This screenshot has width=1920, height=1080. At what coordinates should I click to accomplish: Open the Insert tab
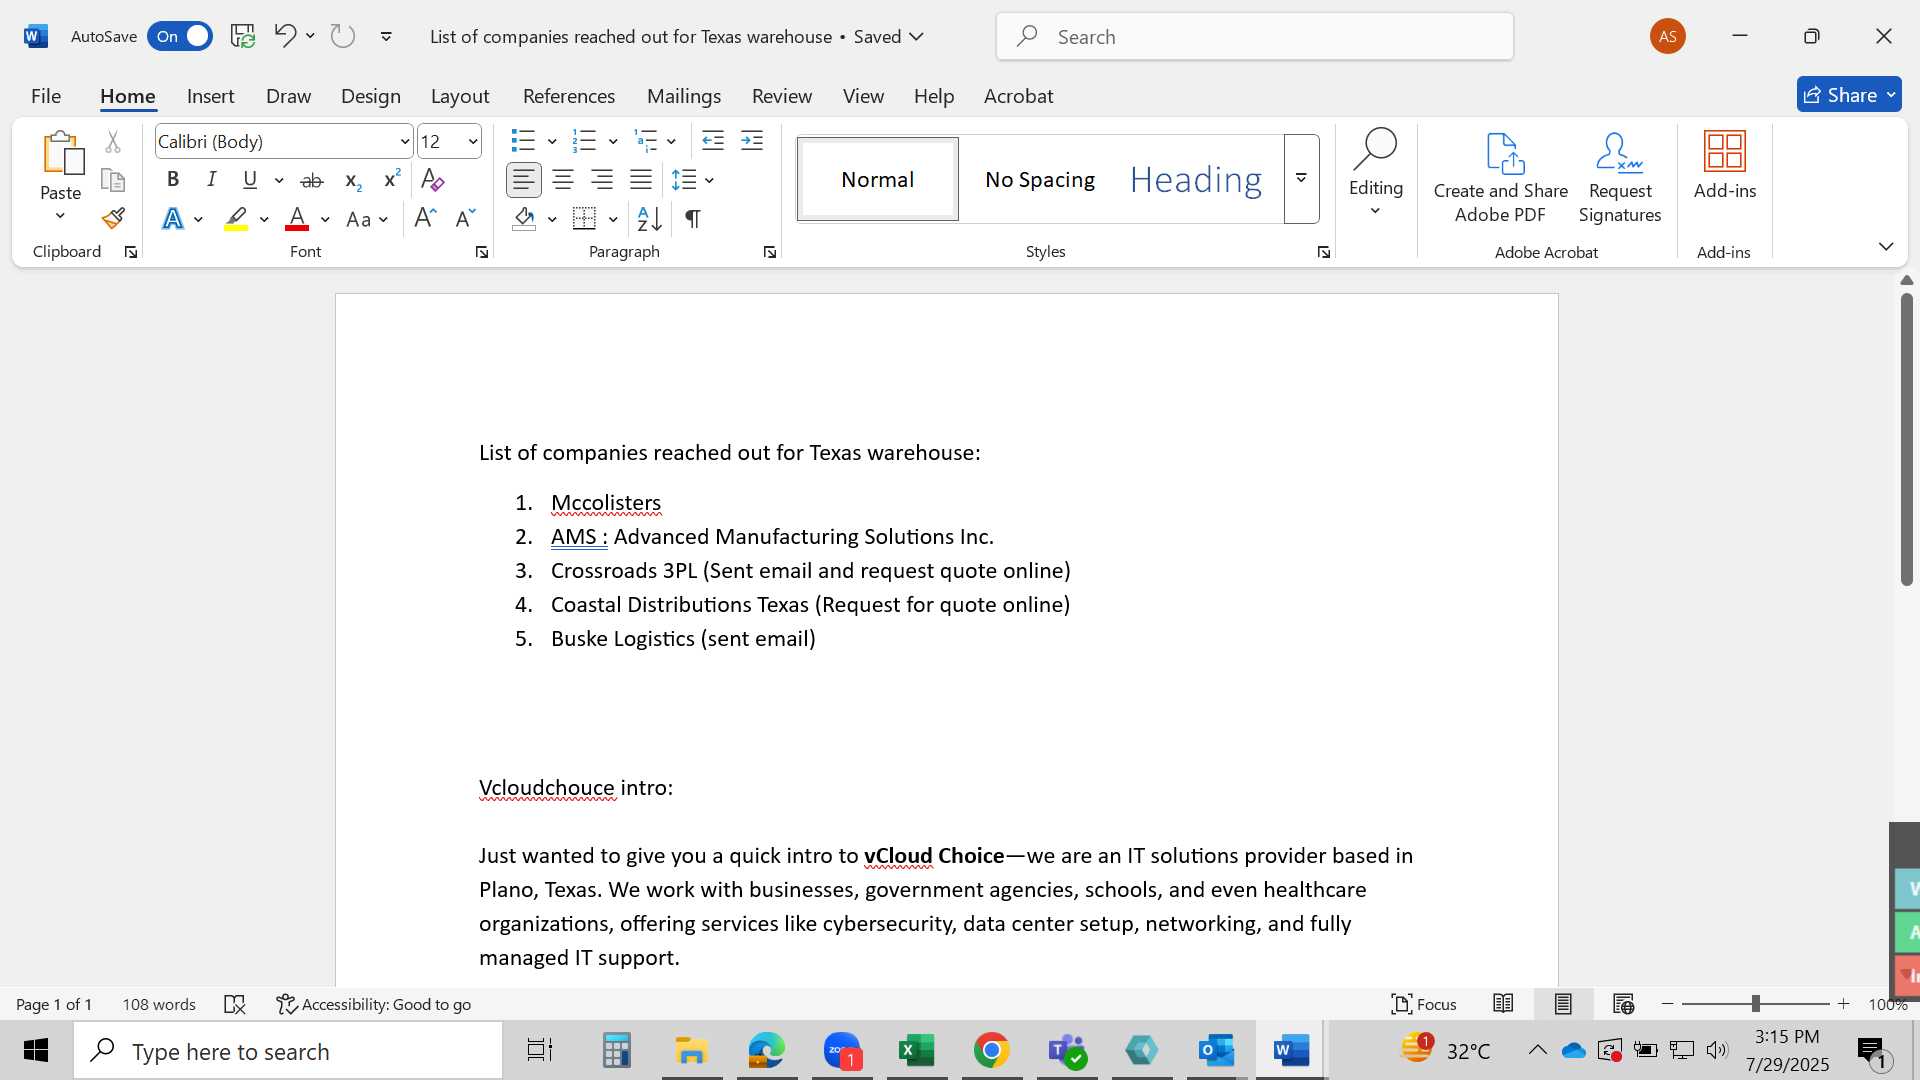[x=210, y=96]
